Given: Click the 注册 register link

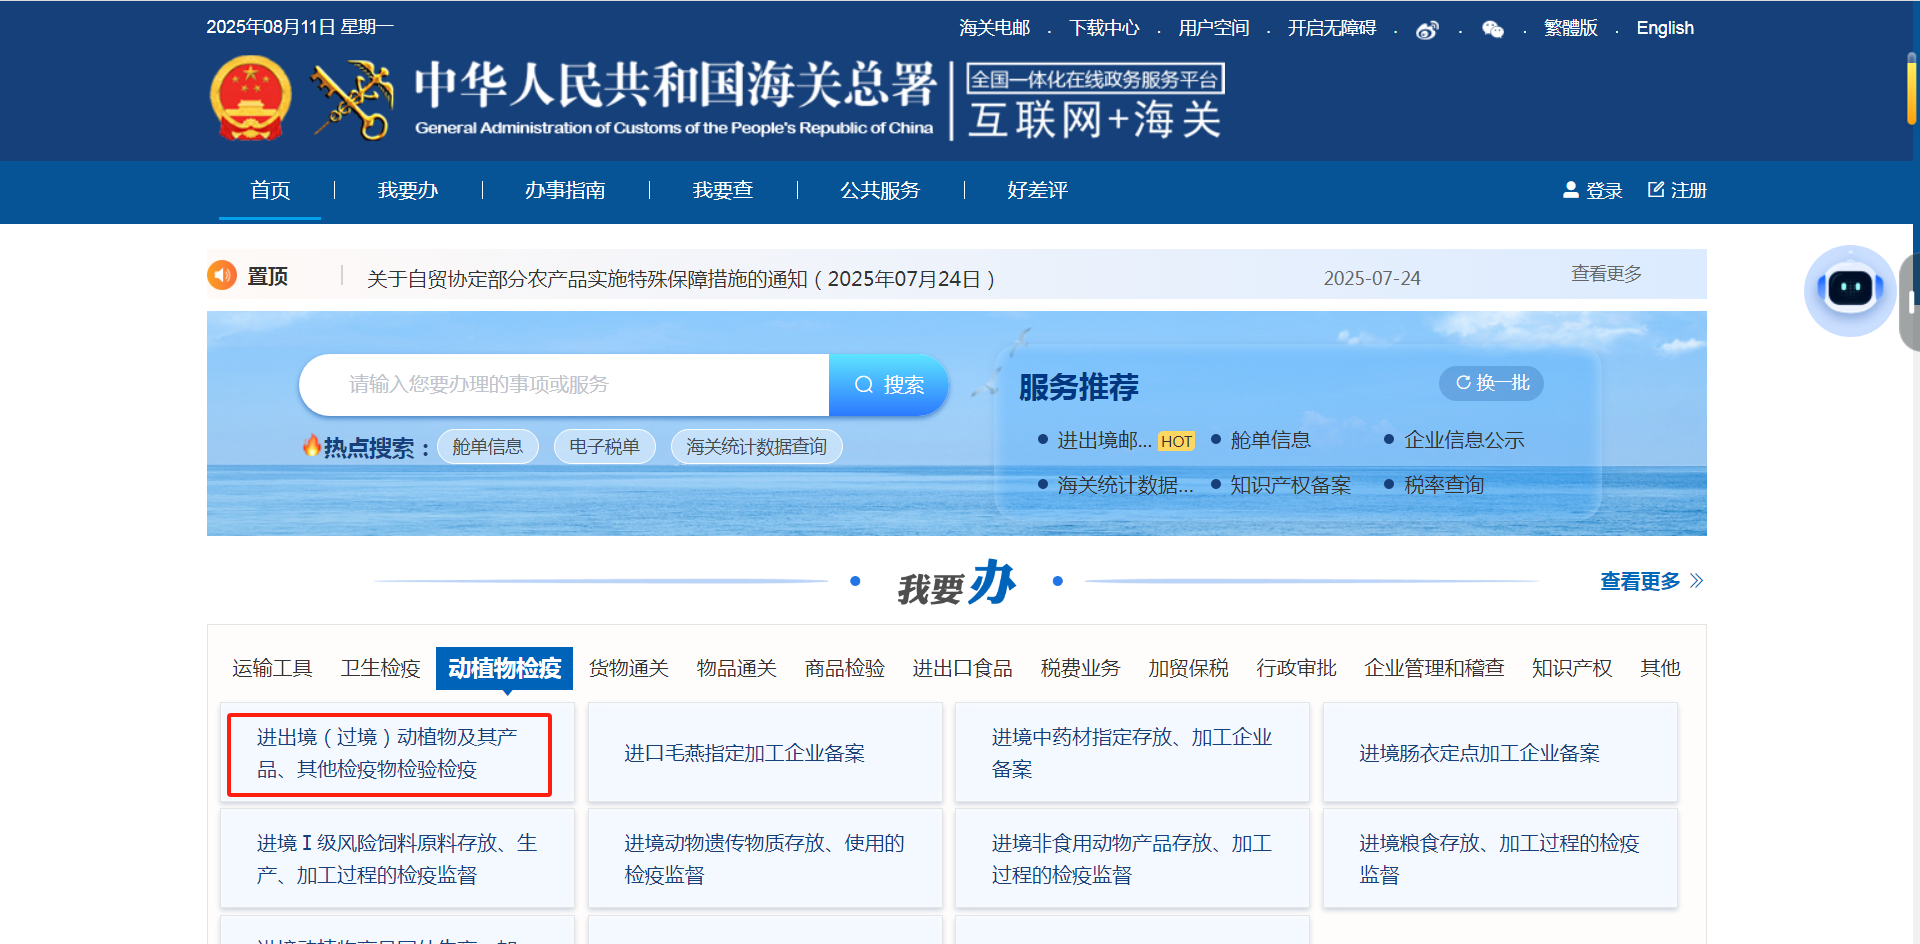Looking at the screenshot, I should 1677,190.
